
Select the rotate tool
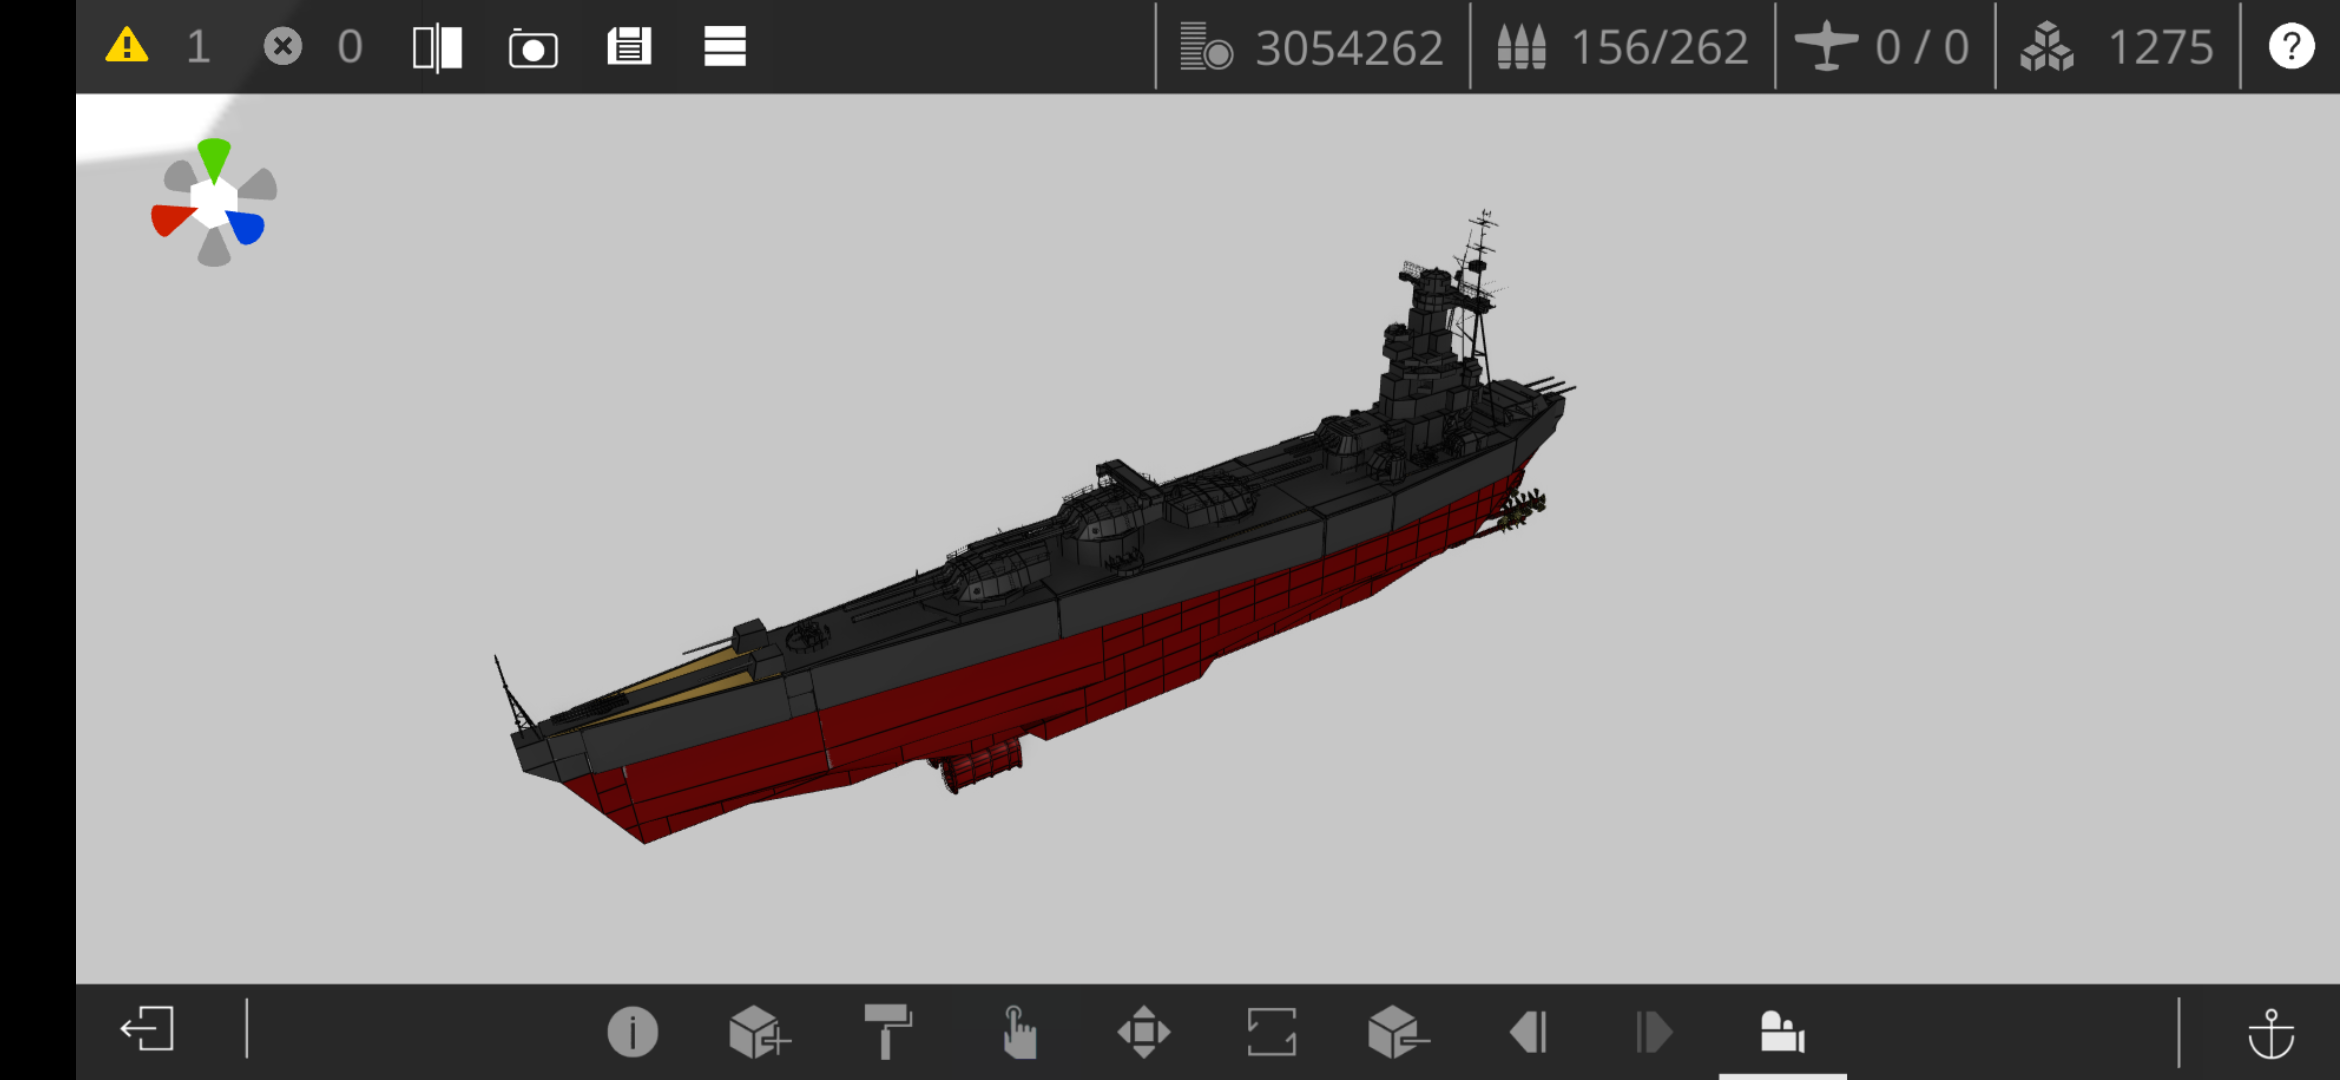(1272, 1032)
